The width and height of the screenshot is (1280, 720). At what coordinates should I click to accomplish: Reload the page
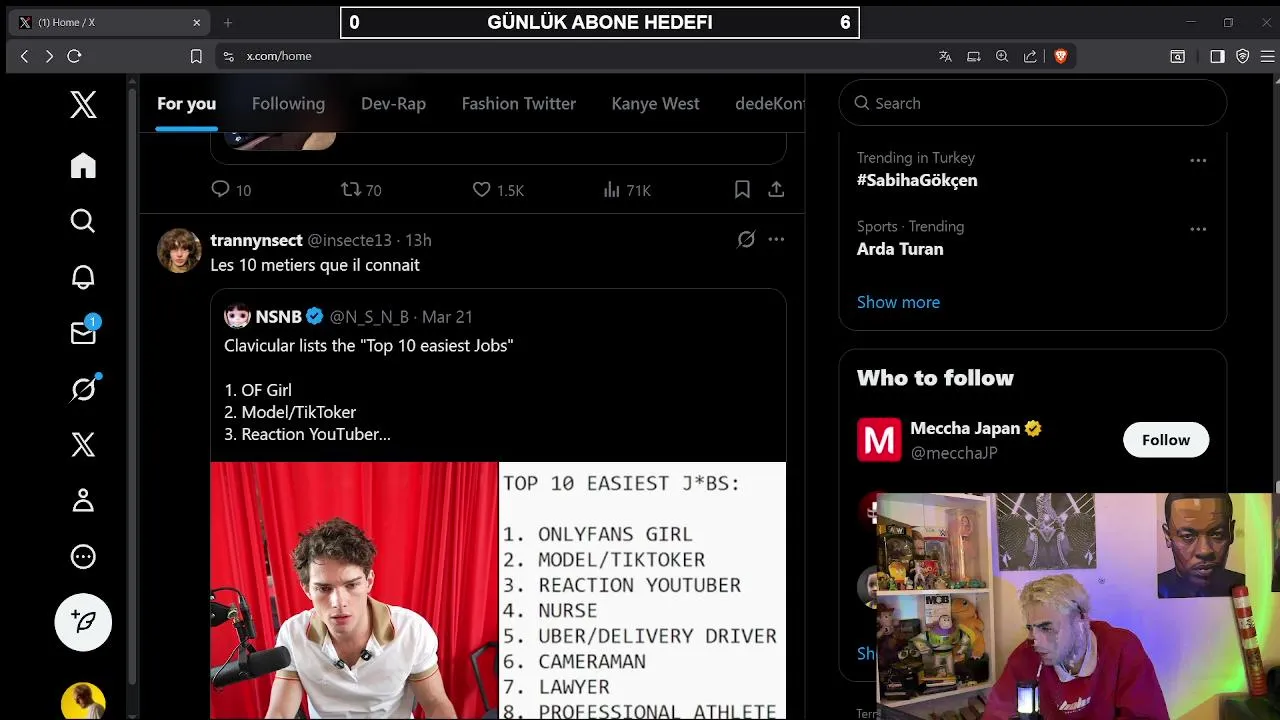click(x=74, y=56)
